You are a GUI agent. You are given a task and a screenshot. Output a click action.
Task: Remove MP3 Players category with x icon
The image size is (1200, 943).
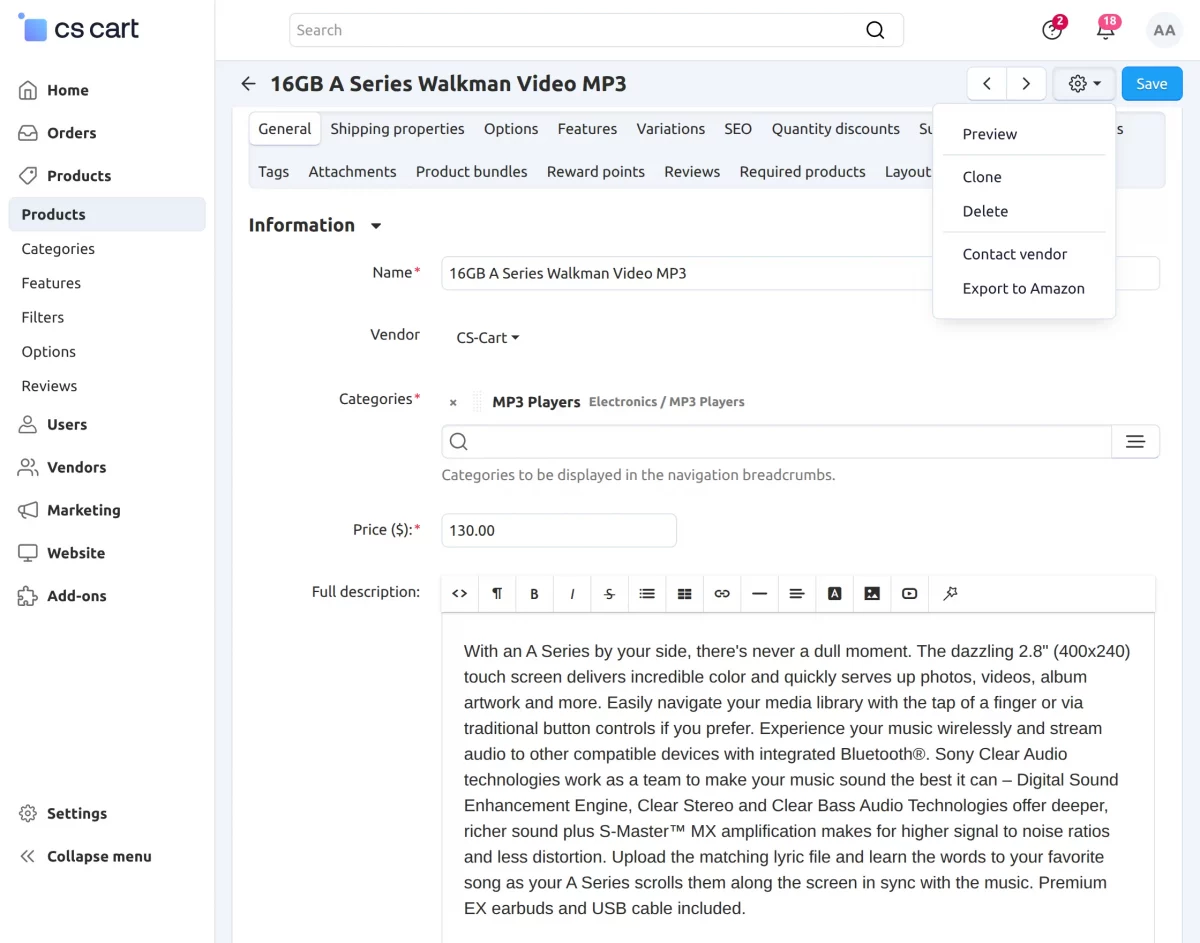[x=453, y=402]
